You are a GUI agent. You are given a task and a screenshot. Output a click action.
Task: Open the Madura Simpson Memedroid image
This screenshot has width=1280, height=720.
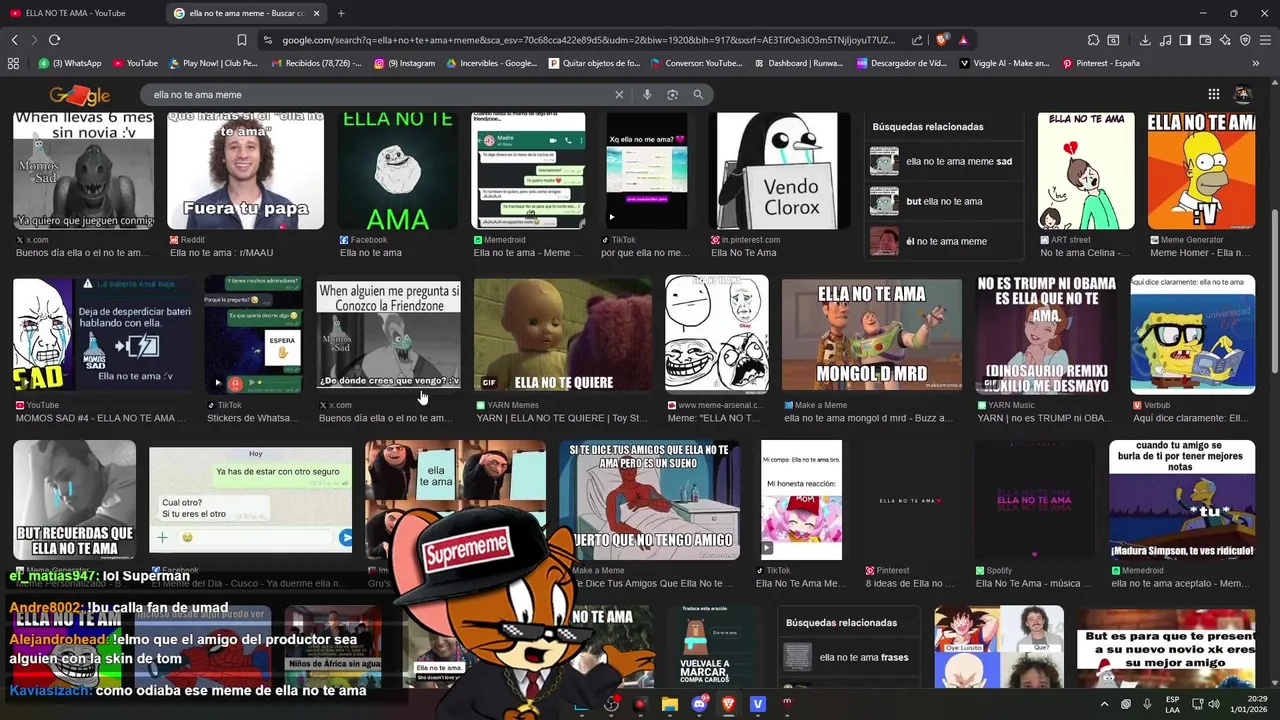click(x=1181, y=500)
